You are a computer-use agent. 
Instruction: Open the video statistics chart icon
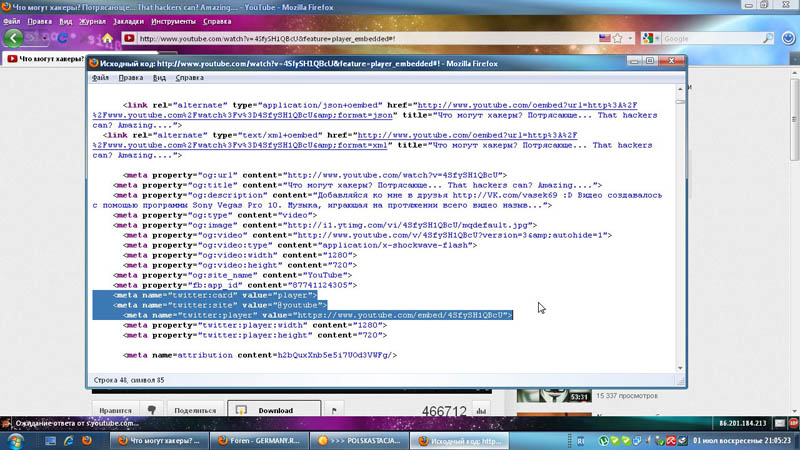coord(481,410)
